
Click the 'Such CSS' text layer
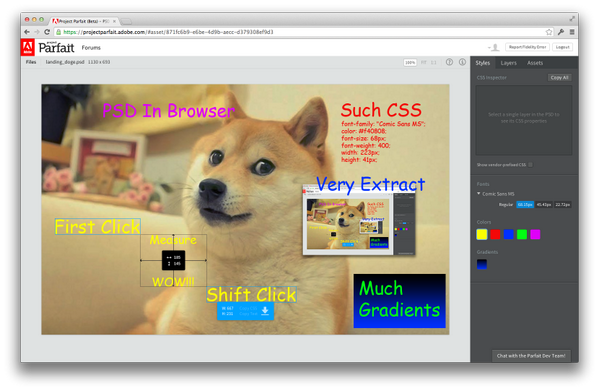(381, 110)
